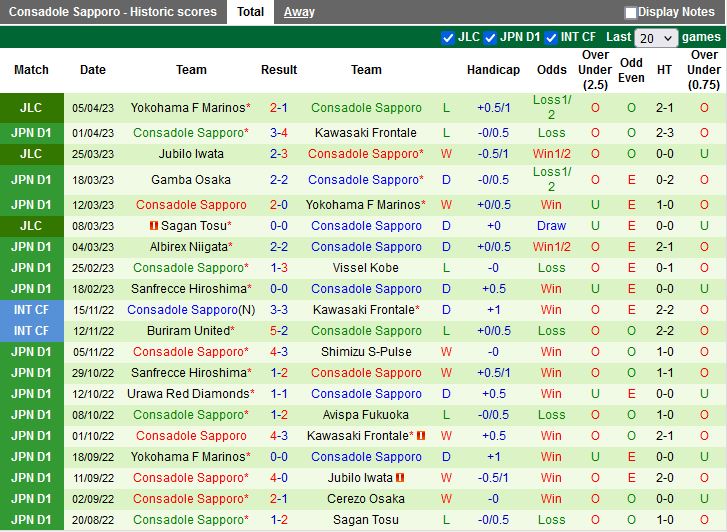
Task: Click the 2-1 result on 05/04/23
Action: coord(279,108)
